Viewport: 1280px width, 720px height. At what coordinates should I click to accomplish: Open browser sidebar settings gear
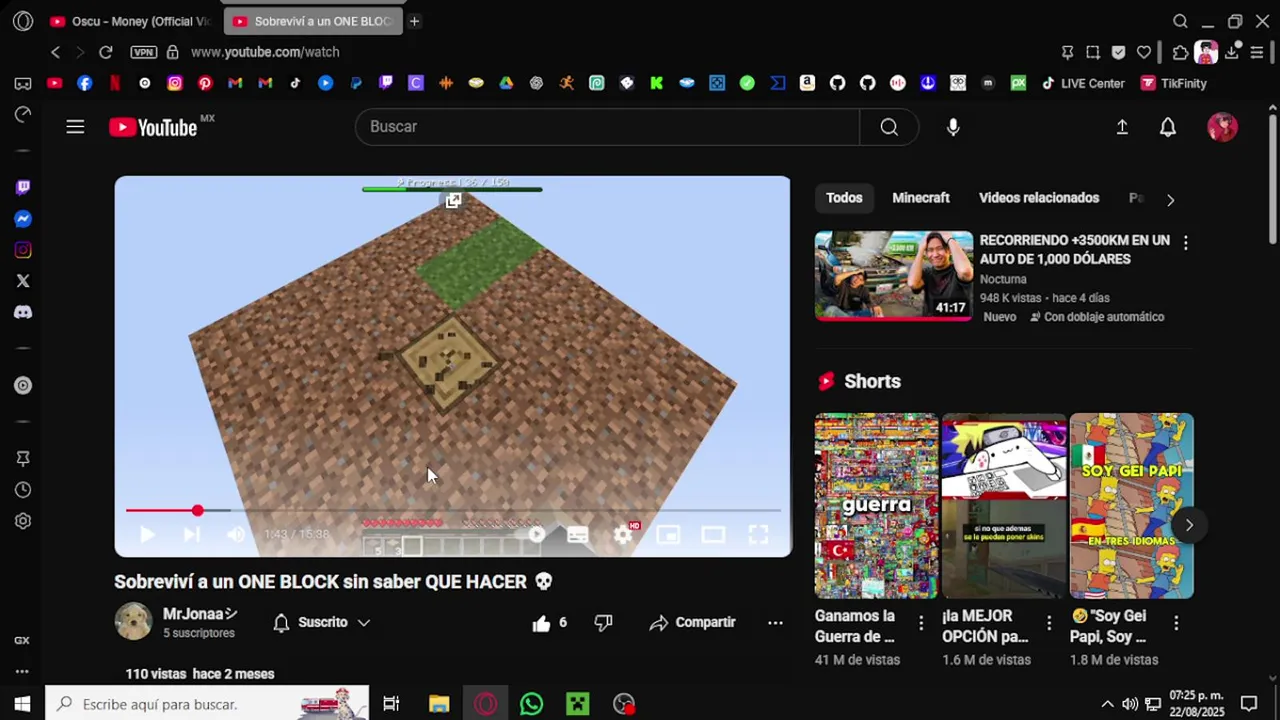(x=23, y=521)
